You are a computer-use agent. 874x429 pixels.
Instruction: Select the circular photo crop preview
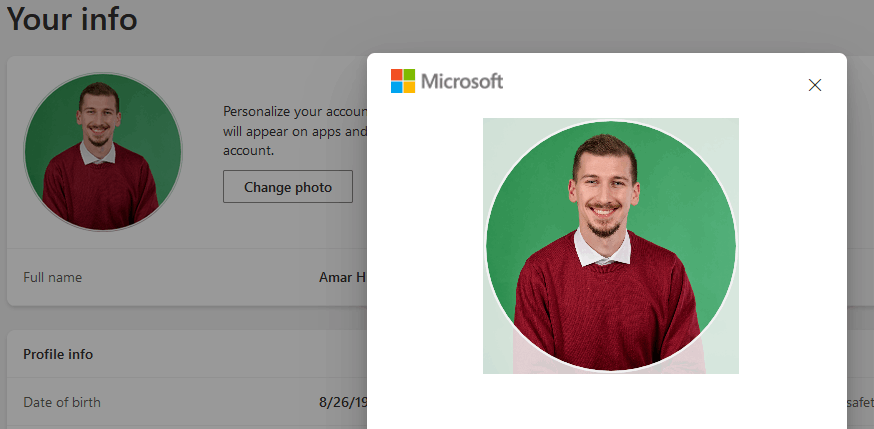coord(611,246)
